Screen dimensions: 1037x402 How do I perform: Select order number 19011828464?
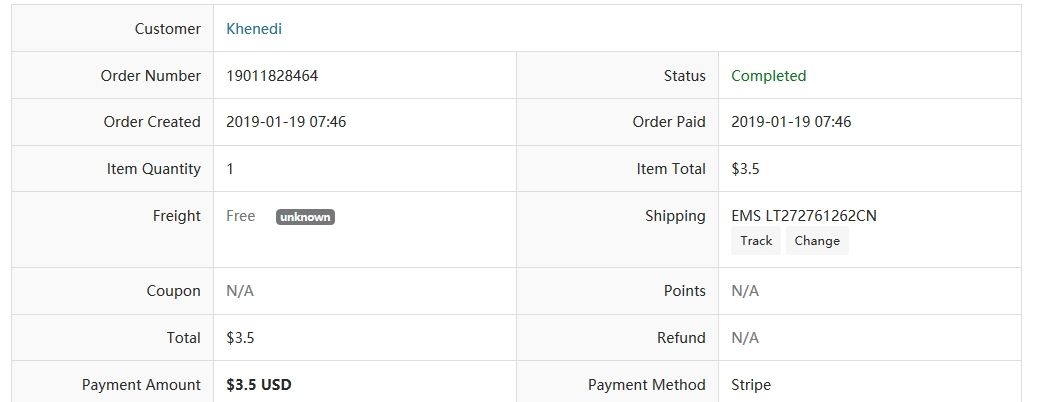272,76
